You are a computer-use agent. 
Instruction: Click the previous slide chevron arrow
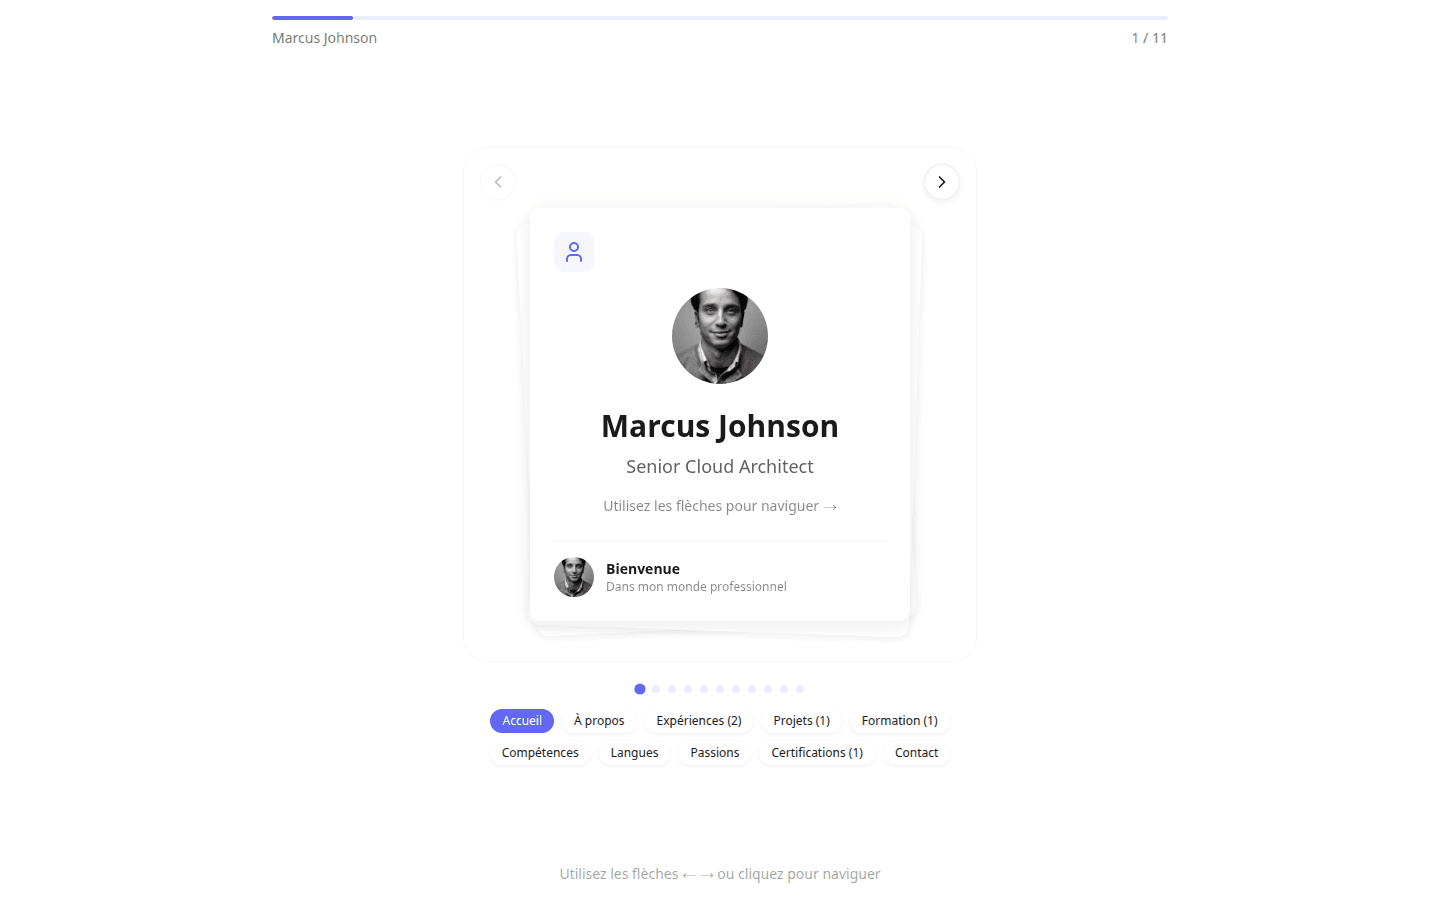coord(498,182)
